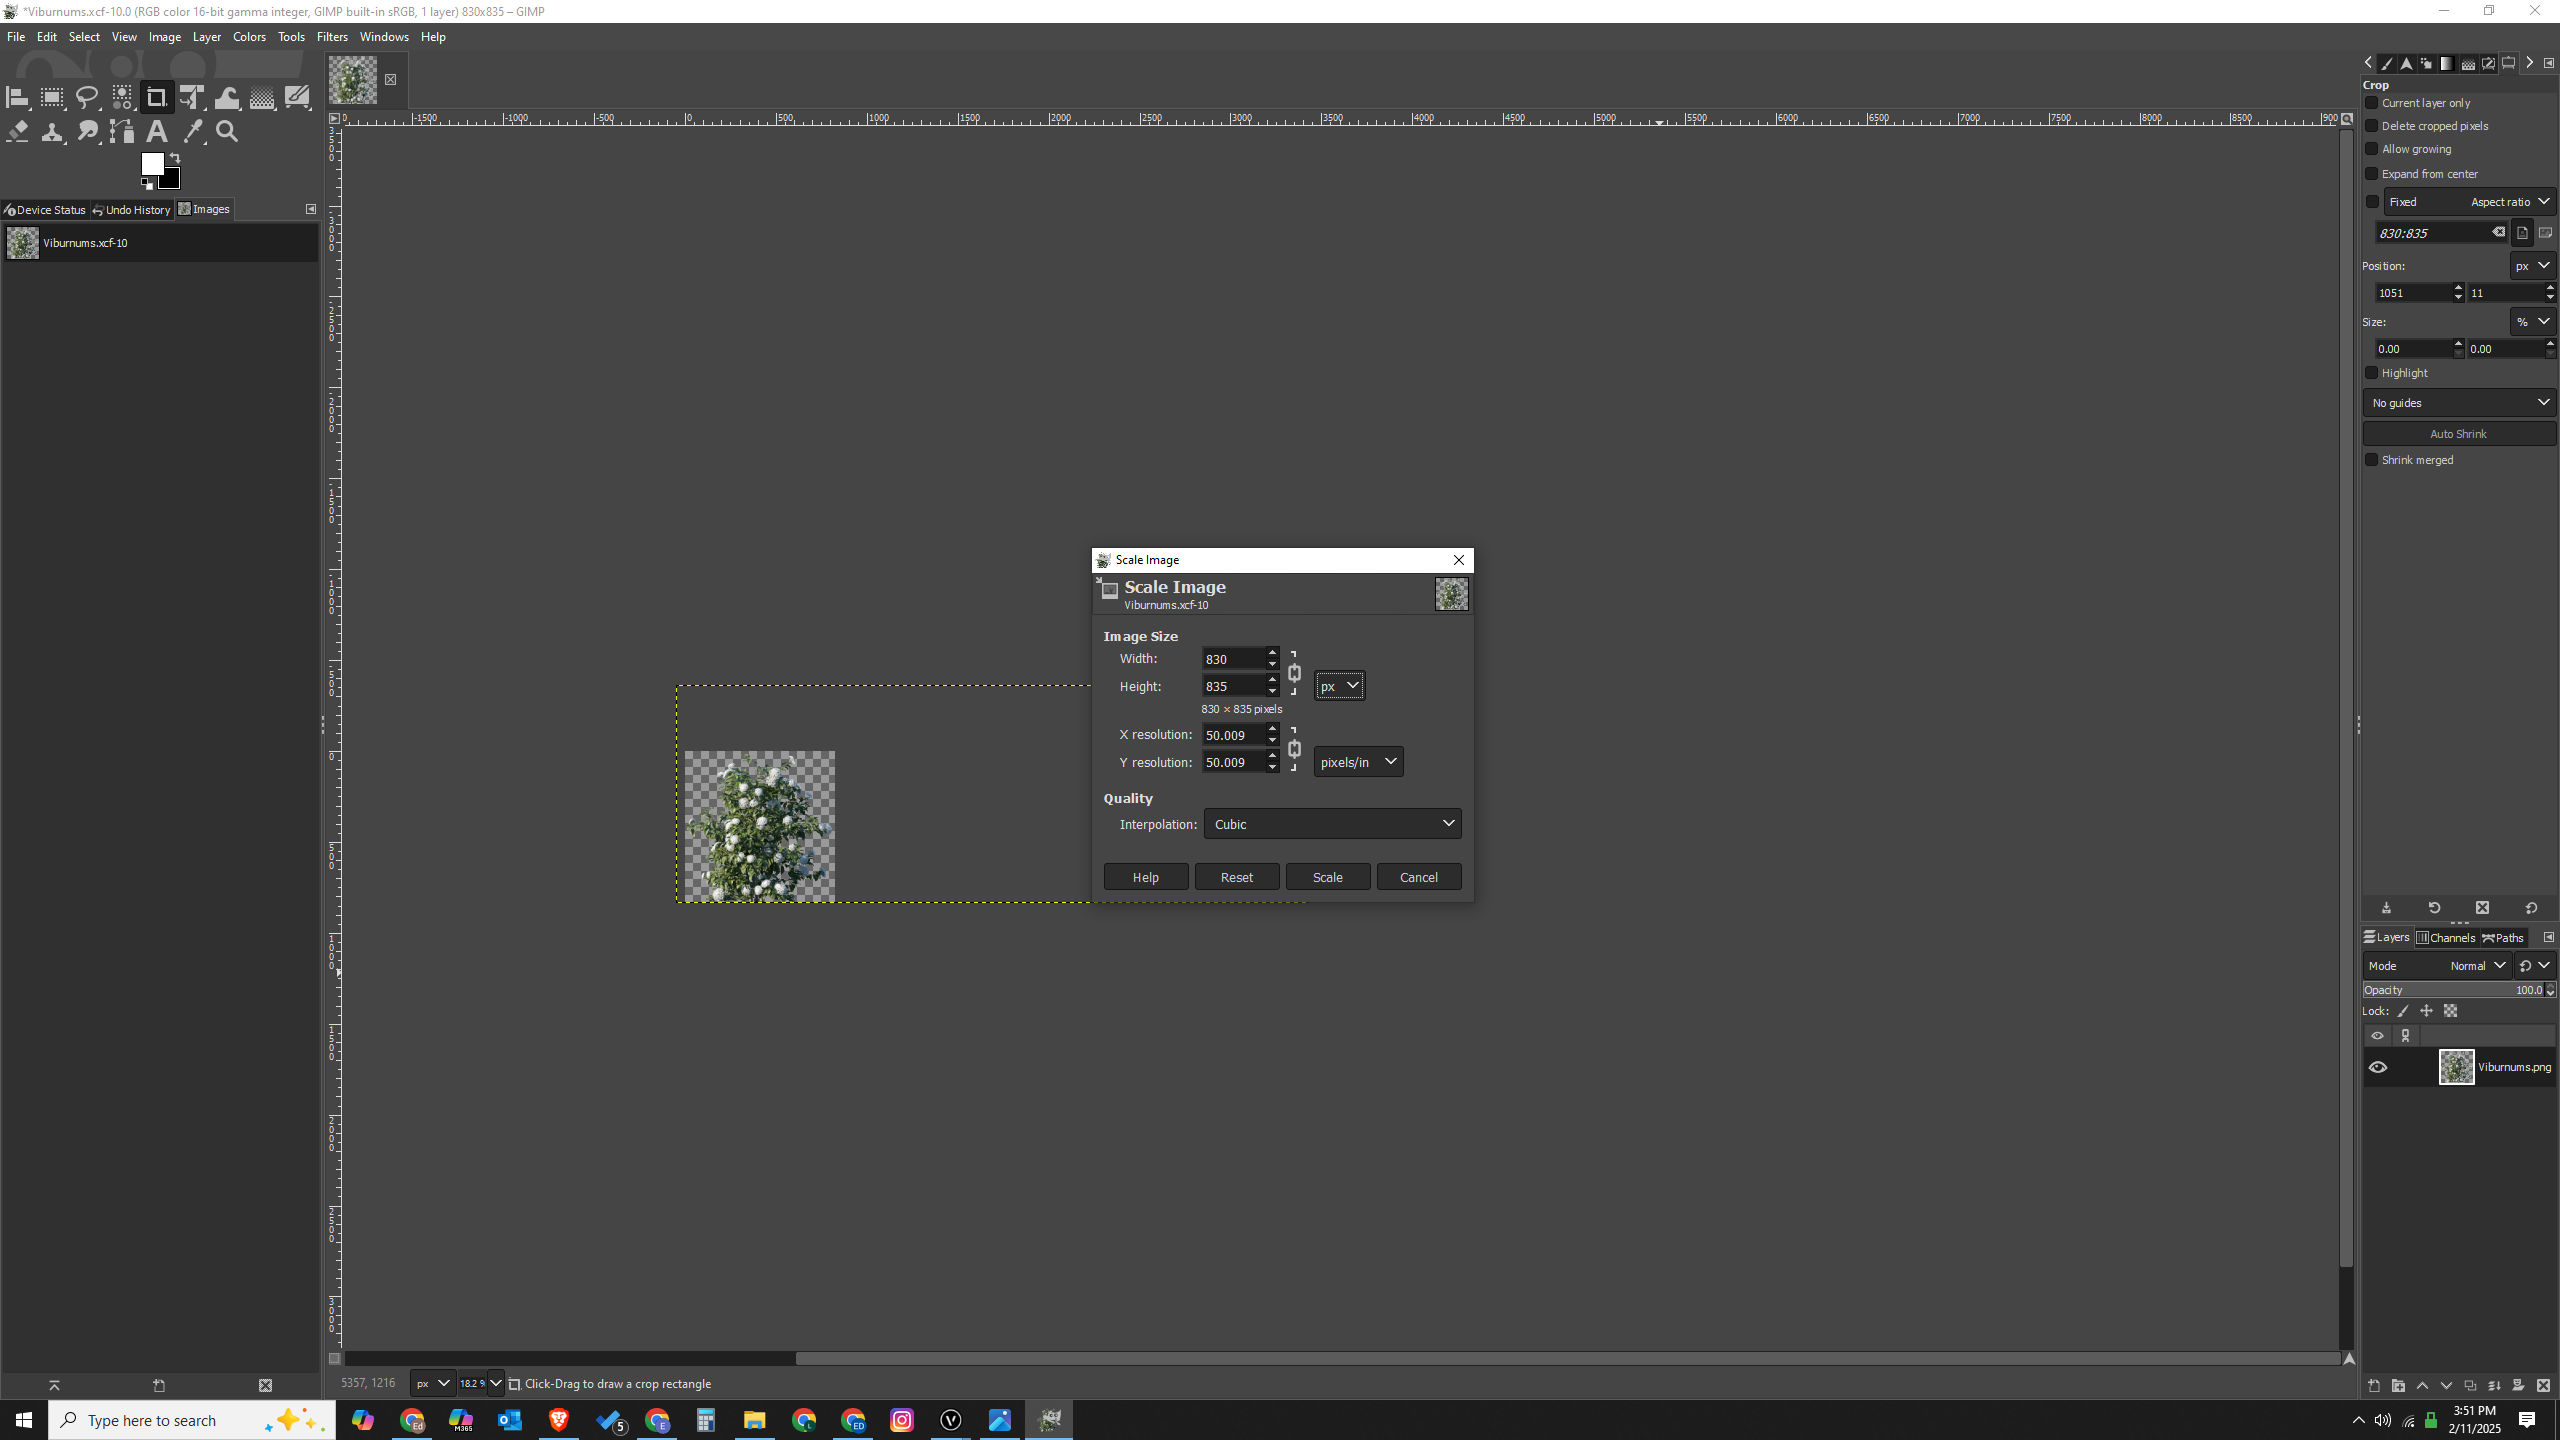Select the Zoom magnifier tool

pos(227,131)
